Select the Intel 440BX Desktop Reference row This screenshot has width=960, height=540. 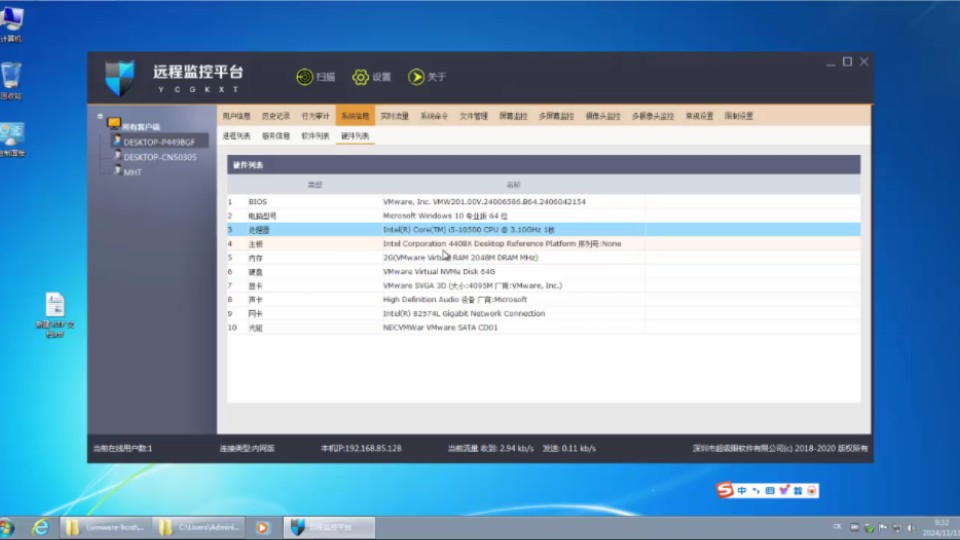pos(544,244)
